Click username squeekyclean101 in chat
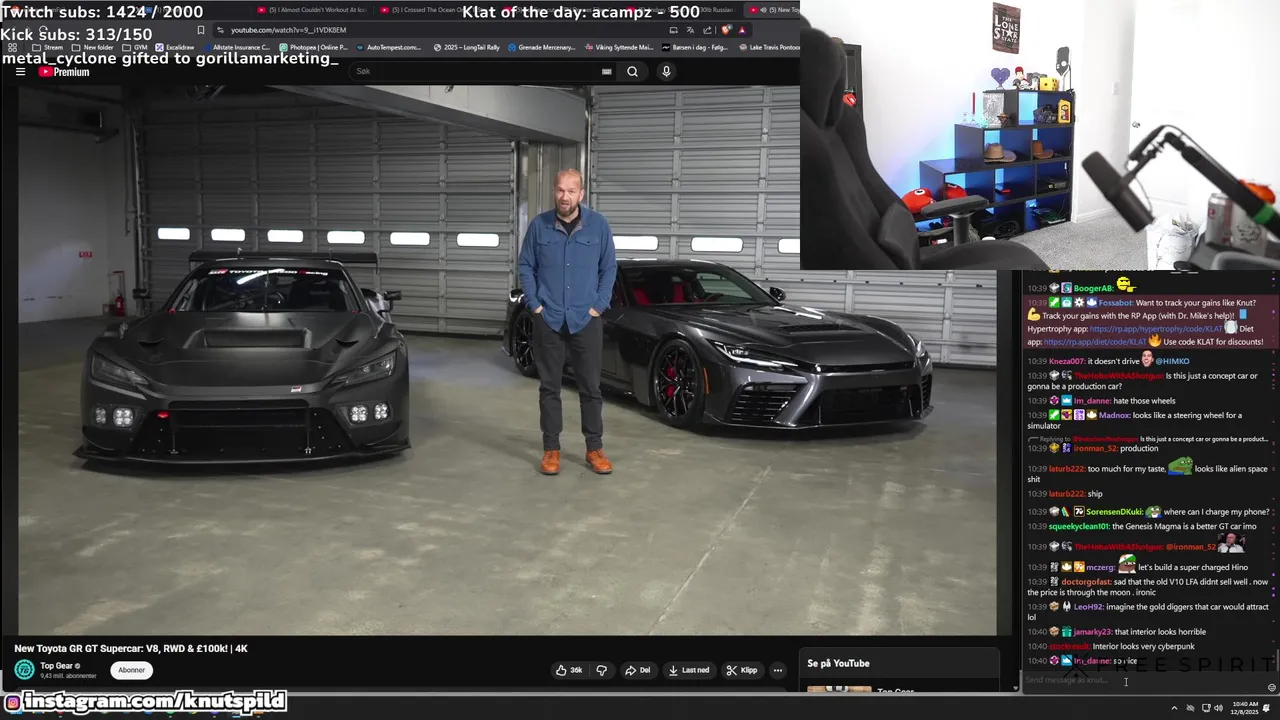The image size is (1280, 720). (x=1079, y=527)
